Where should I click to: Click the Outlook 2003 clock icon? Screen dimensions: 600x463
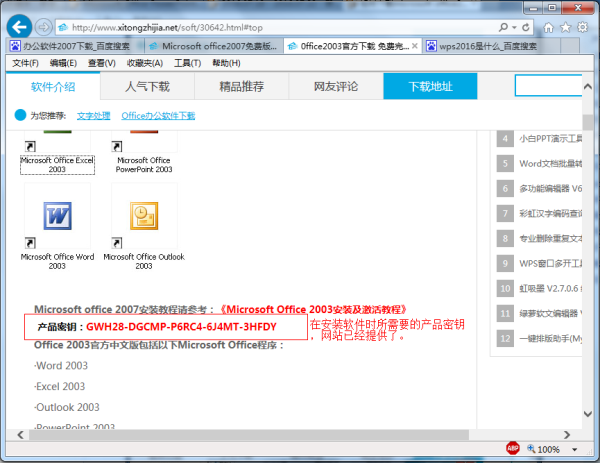(x=144, y=216)
